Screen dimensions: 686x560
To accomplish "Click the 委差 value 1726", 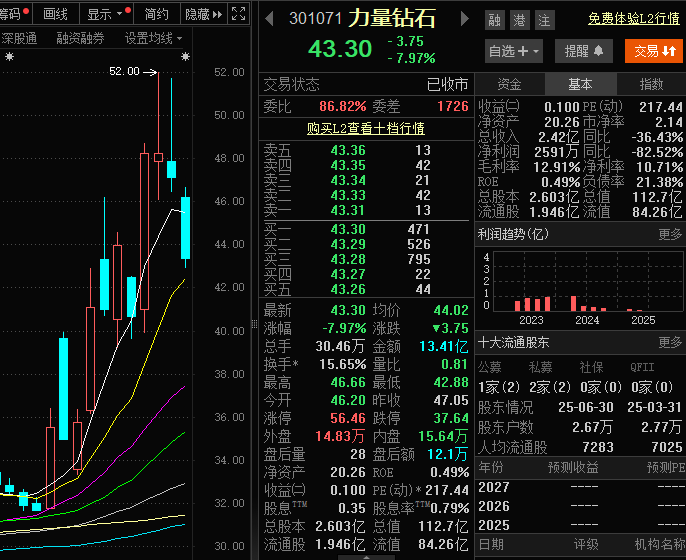I will (453, 106).
